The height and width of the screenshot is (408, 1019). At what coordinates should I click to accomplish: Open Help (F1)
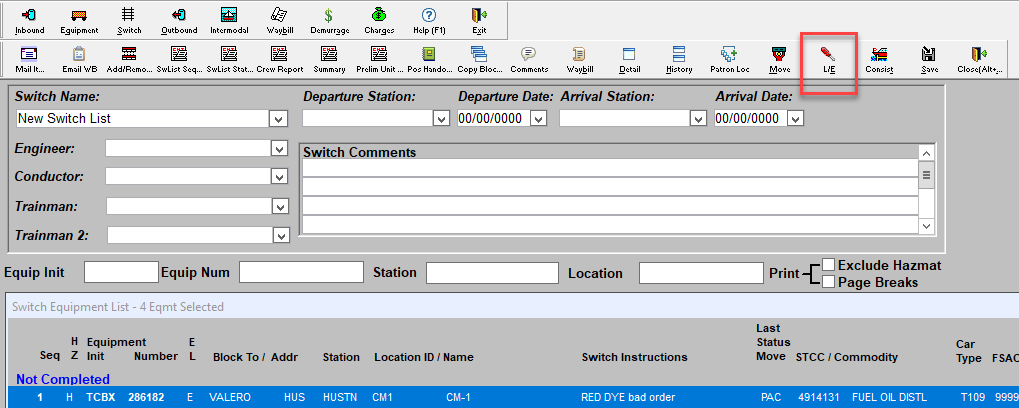click(428, 21)
